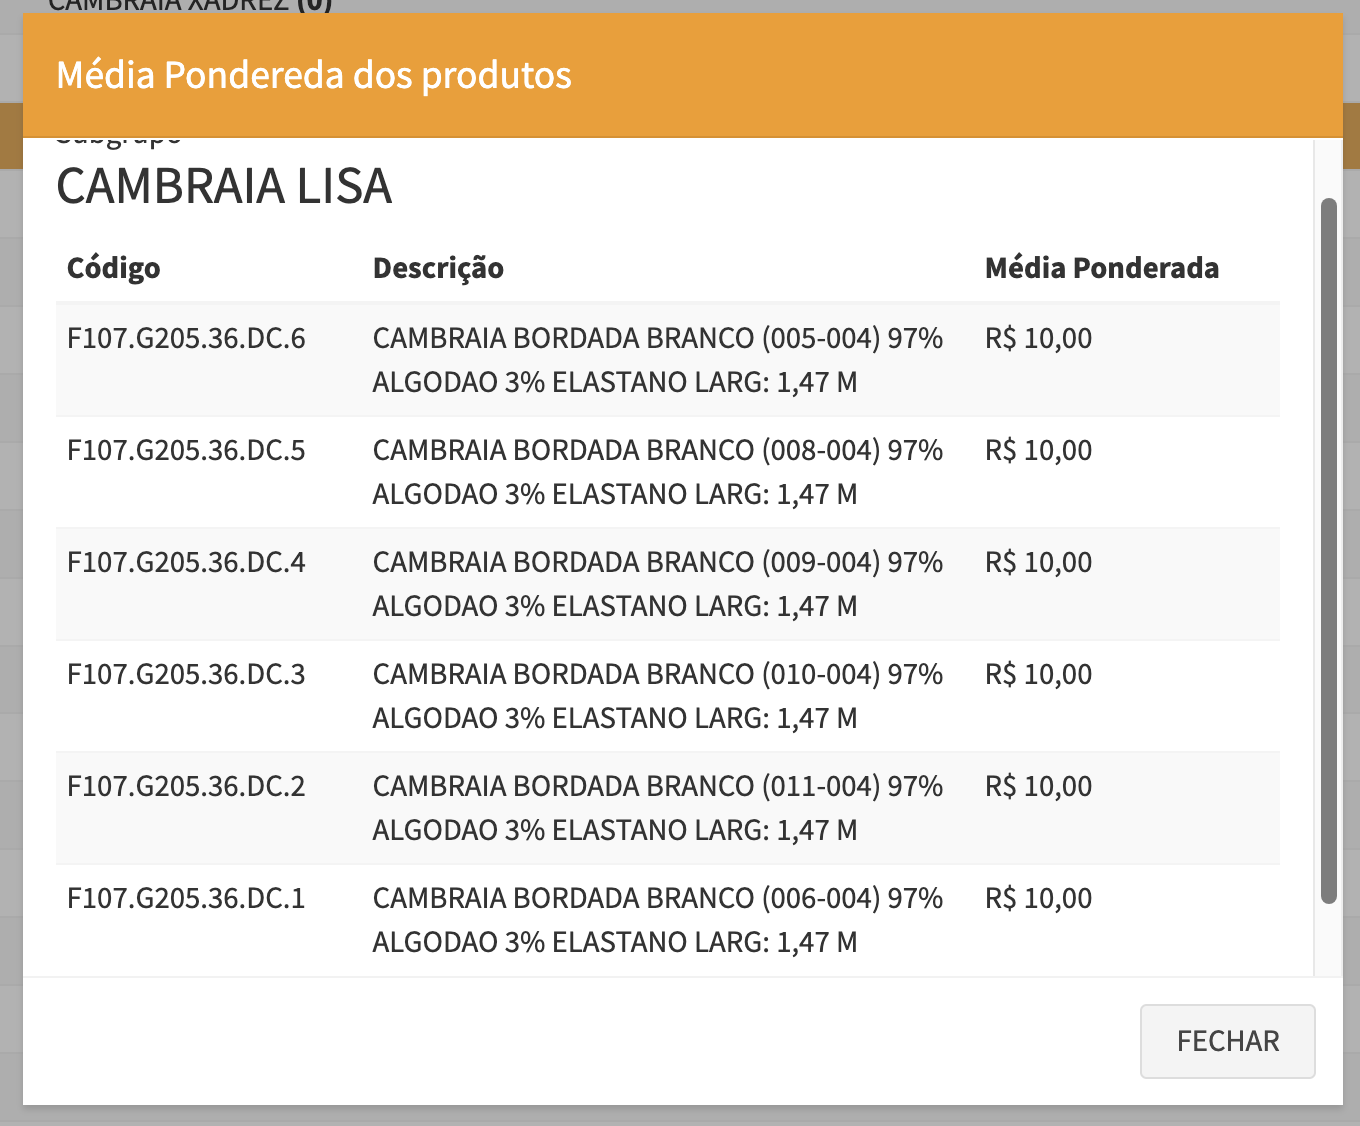The height and width of the screenshot is (1126, 1360).
Task: Select product code F107.G205.36.DC.1
Action: (186, 899)
